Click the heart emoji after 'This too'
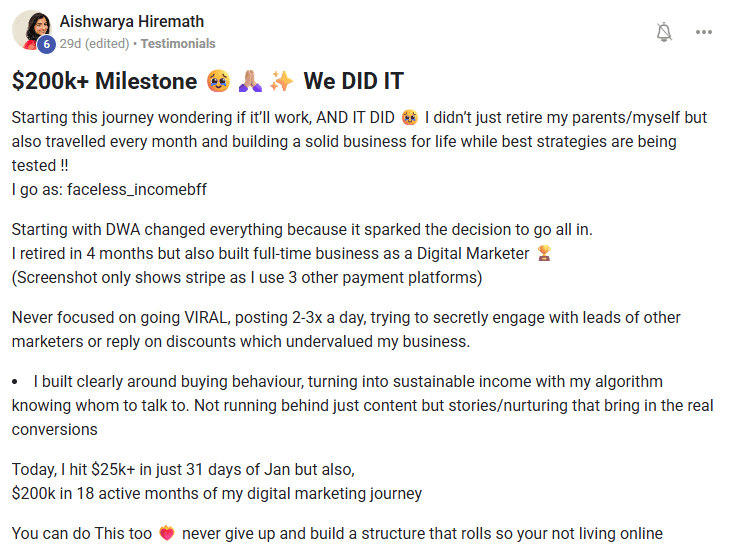This screenshot has height=555, width=739. tap(167, 533)
